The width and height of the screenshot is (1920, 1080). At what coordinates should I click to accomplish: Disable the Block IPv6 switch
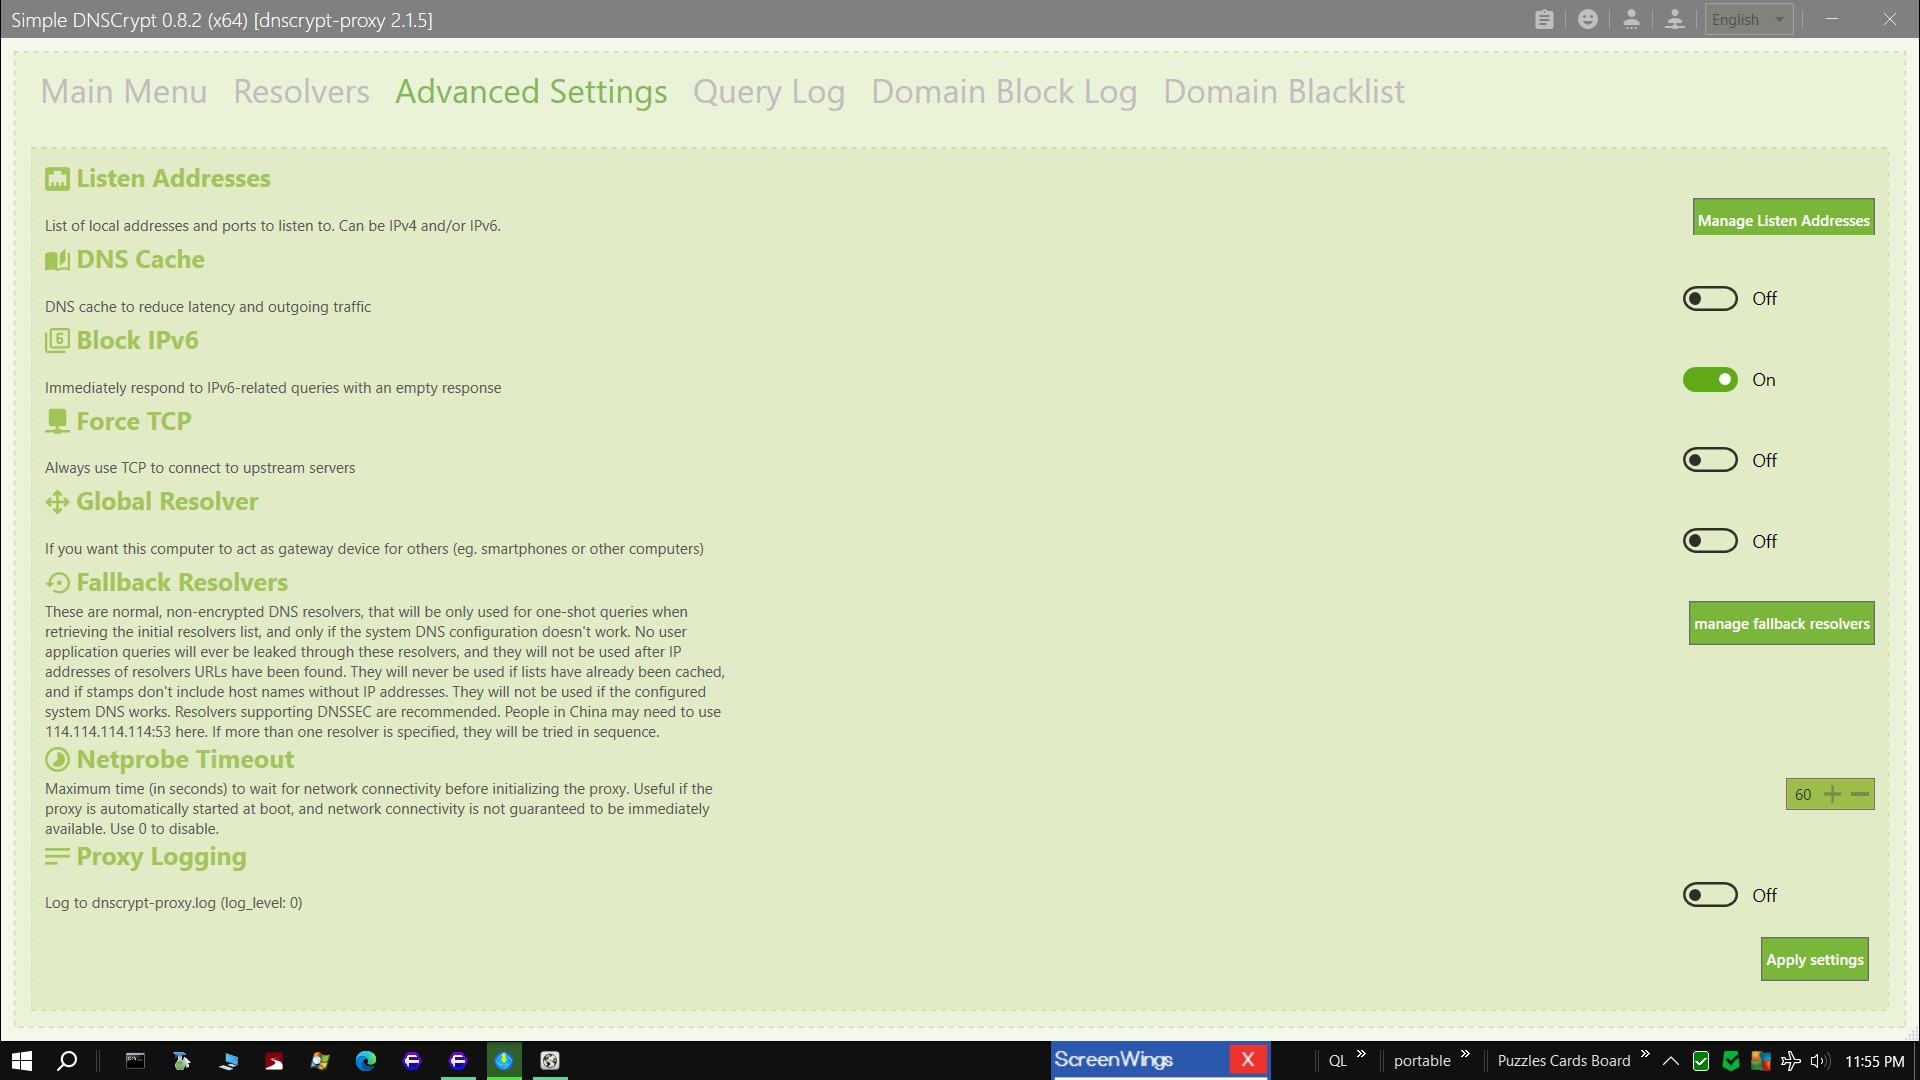1710,380
